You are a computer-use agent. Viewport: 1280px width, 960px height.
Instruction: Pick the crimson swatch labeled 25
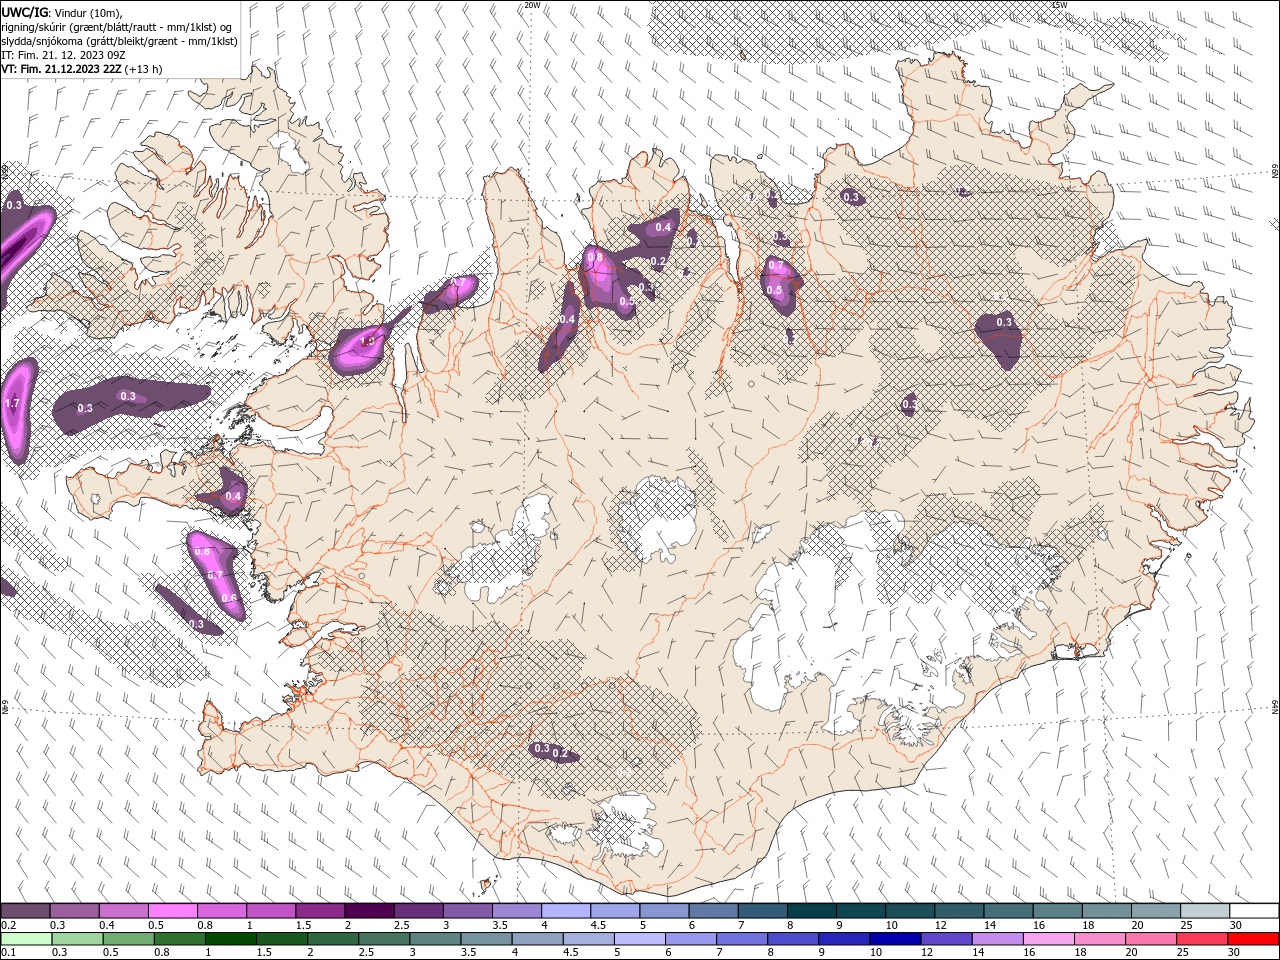1200,939
